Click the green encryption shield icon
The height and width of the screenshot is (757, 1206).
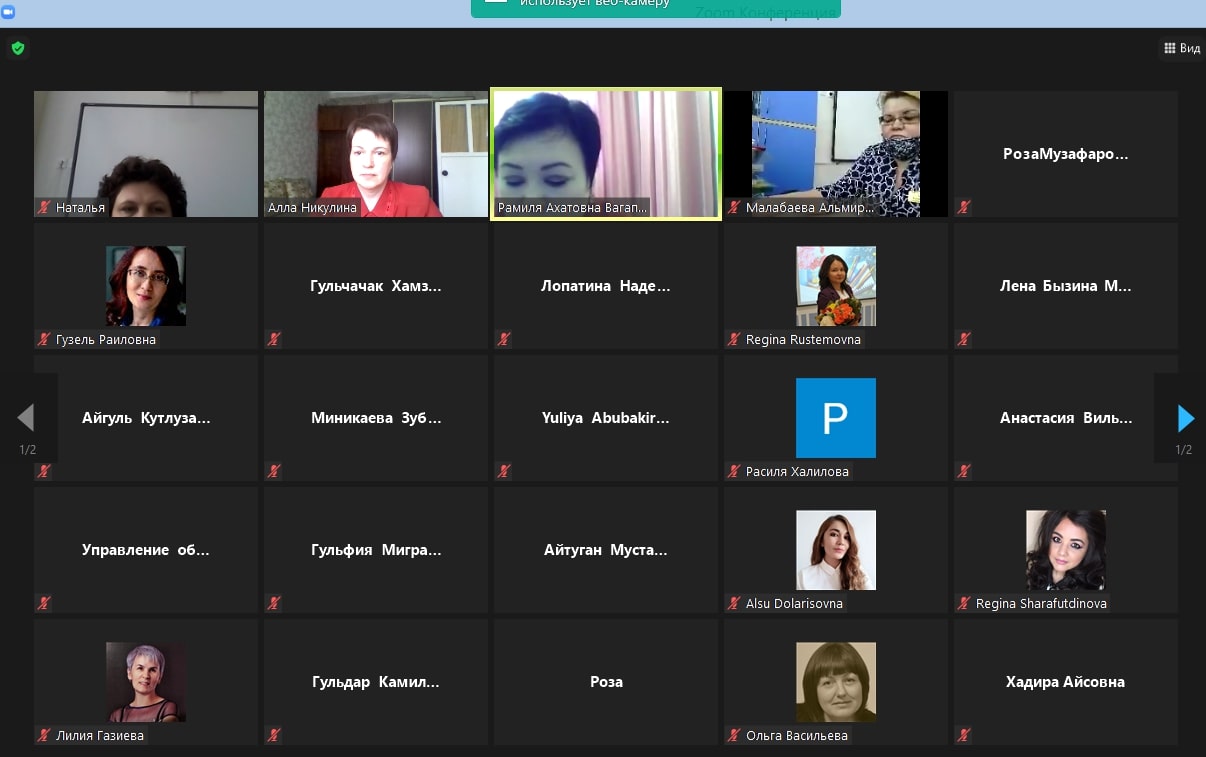pyautogui.click(x=17, y=48)
